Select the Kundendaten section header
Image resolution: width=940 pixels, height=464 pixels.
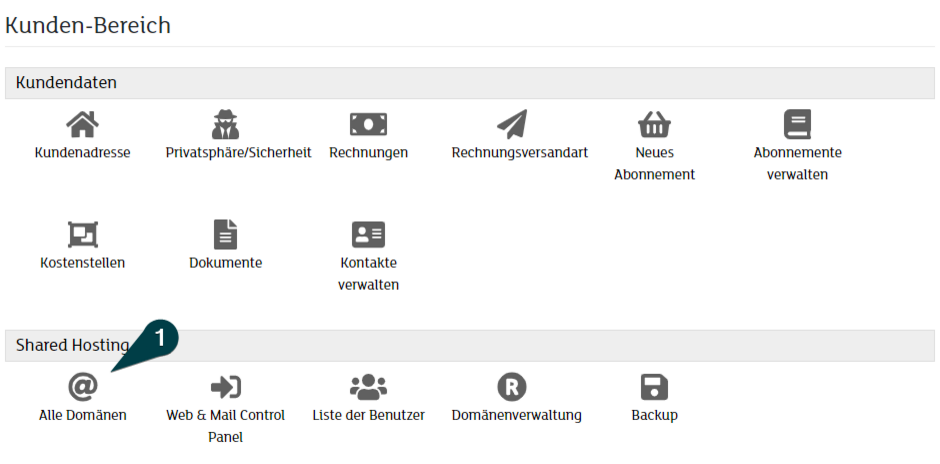coord(469,83)
